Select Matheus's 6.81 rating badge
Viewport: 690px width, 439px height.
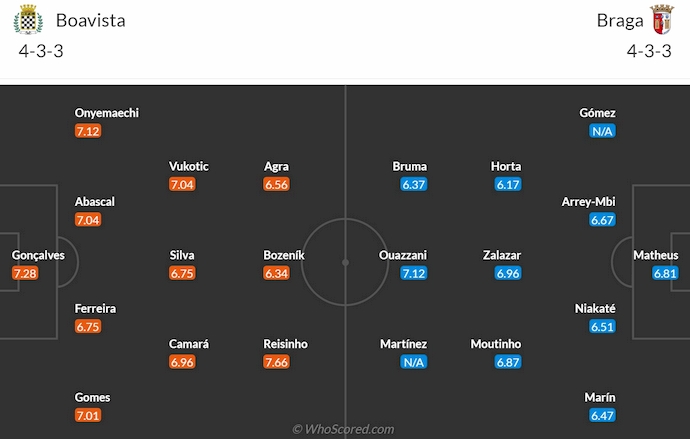pyautogui.click(x=665, y=273)
